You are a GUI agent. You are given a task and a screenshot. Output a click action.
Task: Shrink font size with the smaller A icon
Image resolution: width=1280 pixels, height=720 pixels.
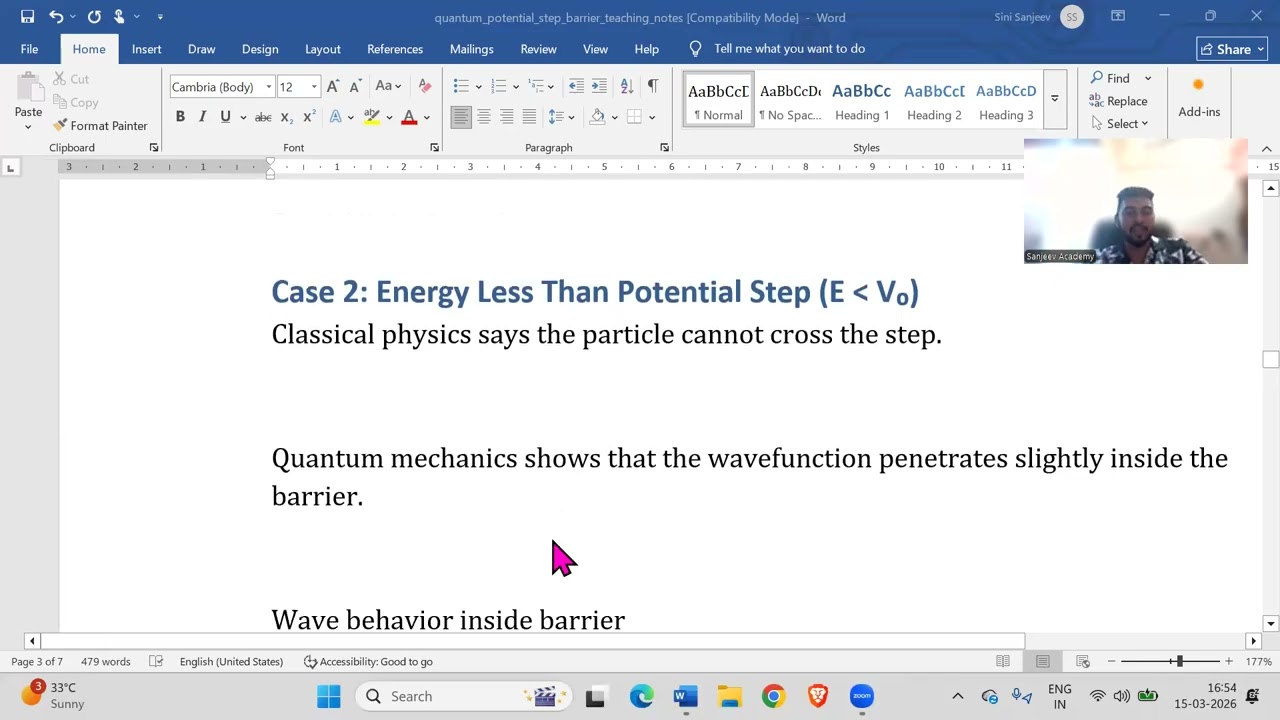pyautogui.click(x=354, y=87)
